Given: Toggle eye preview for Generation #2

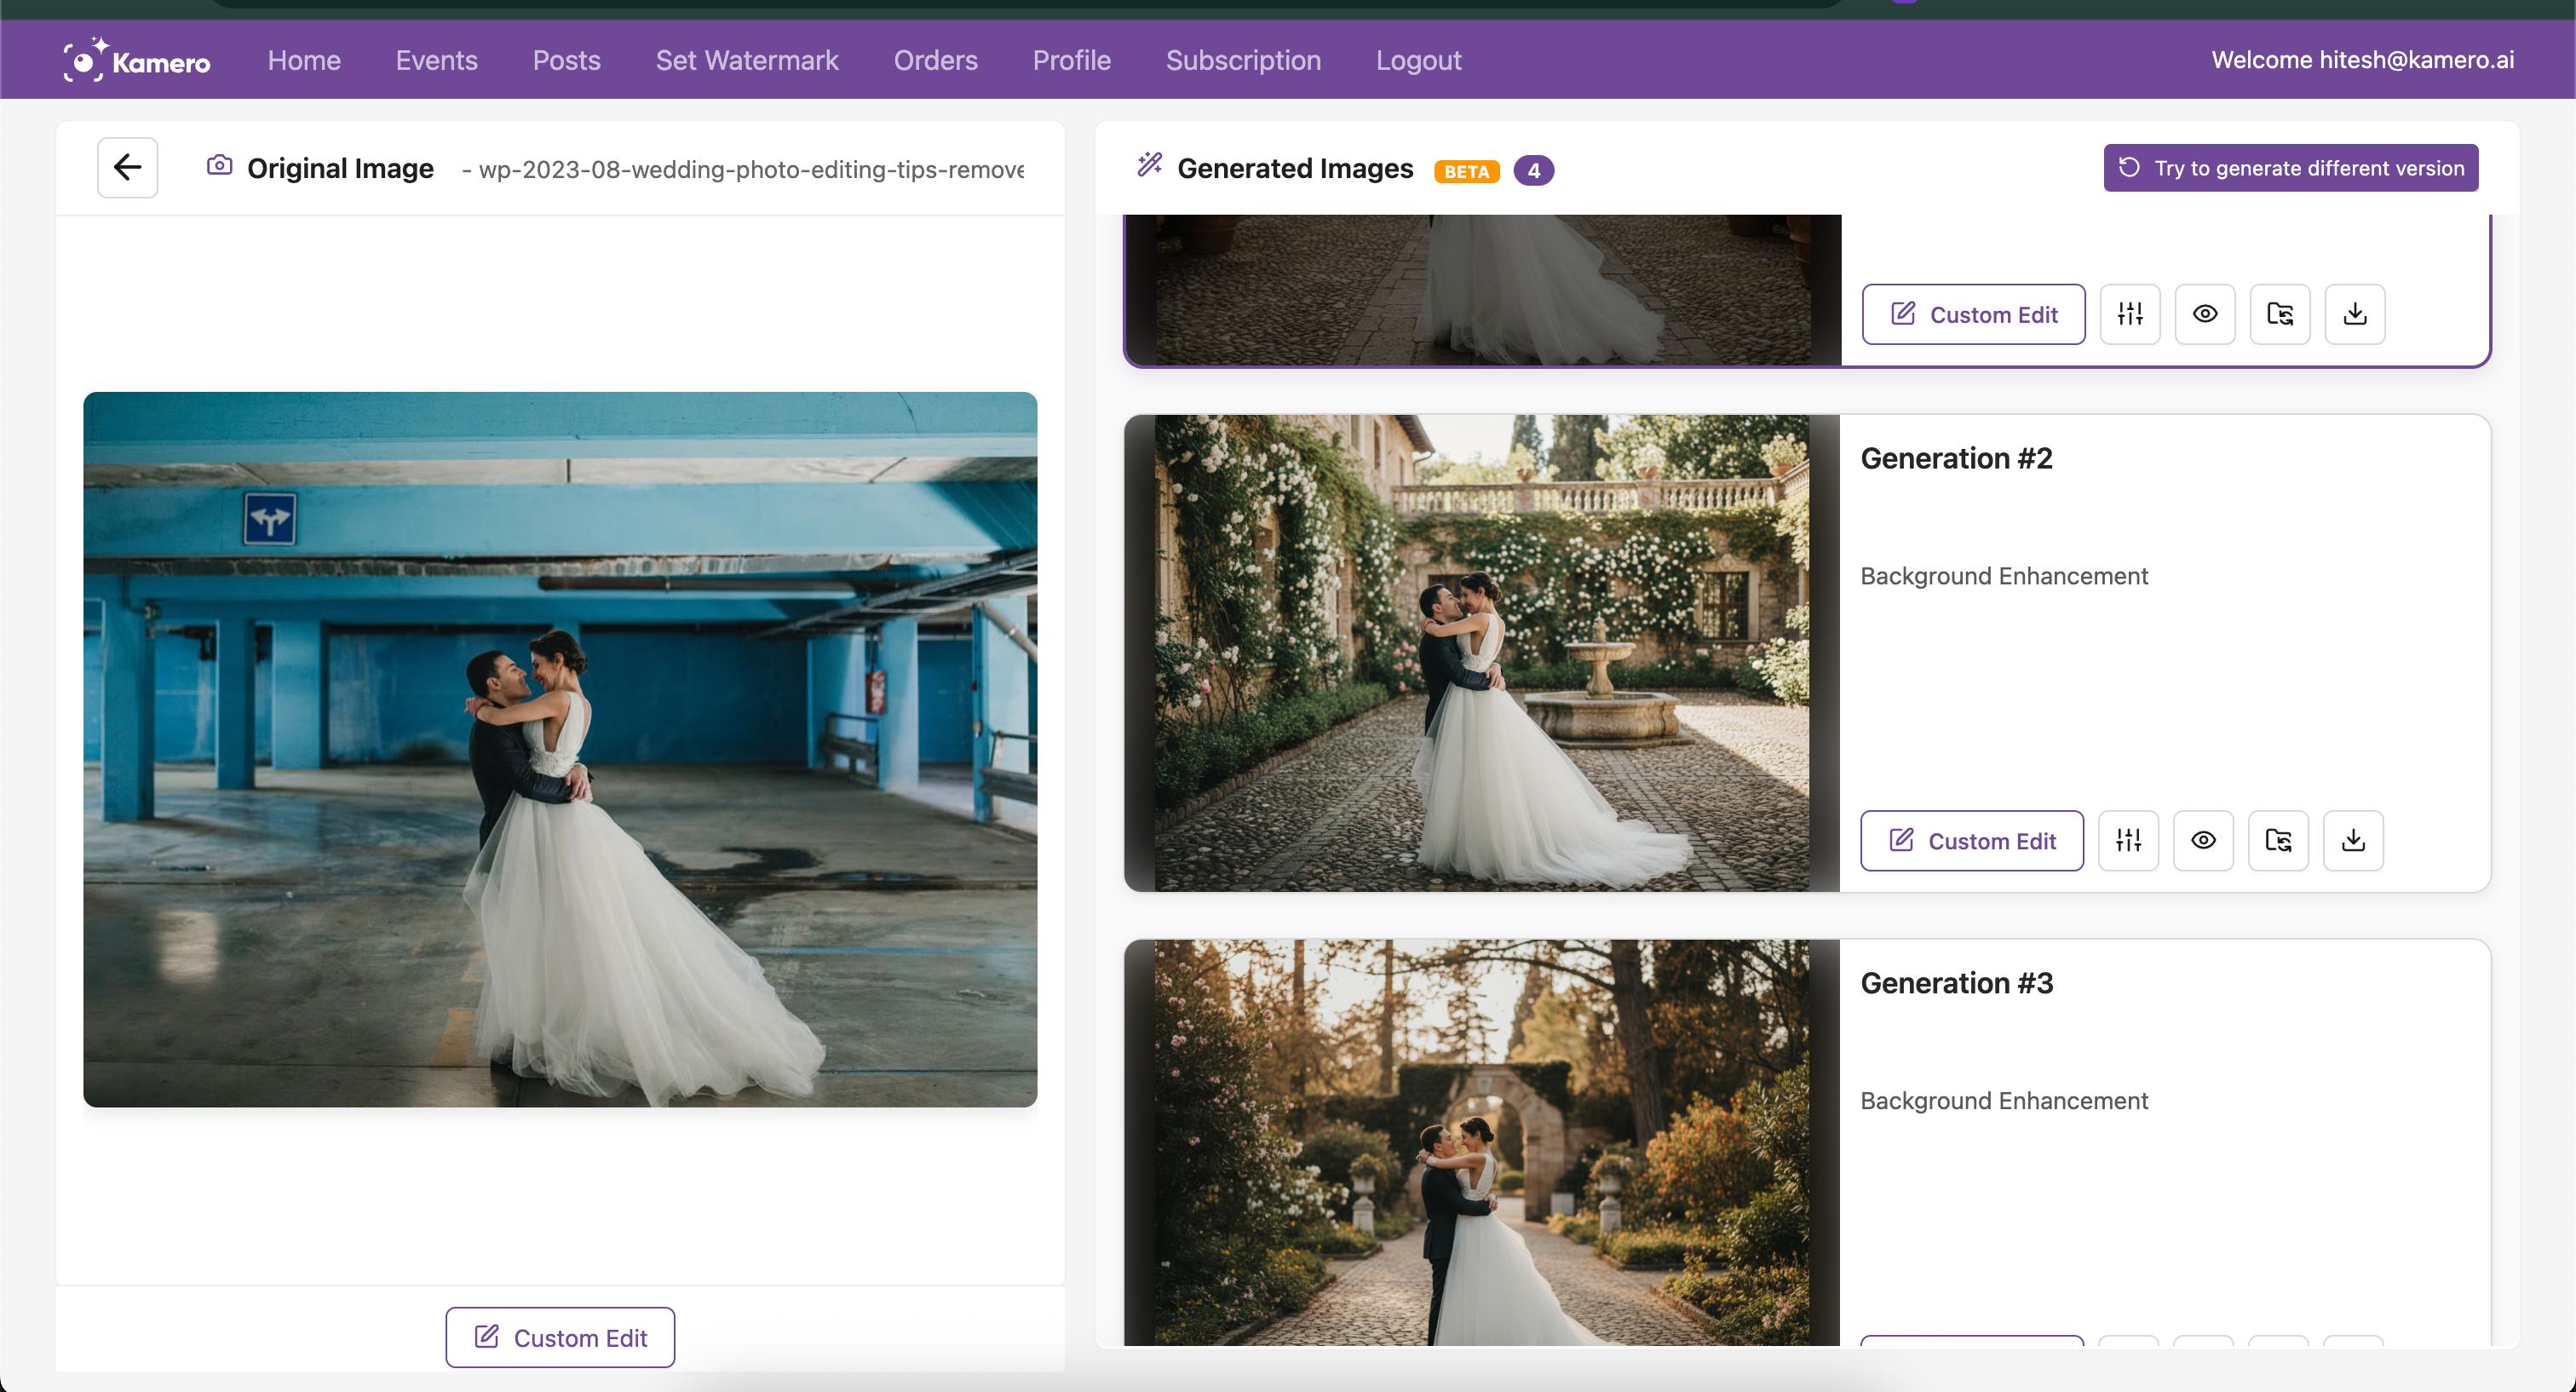Looking at the screenshot, I should (x=2203, y=840).
